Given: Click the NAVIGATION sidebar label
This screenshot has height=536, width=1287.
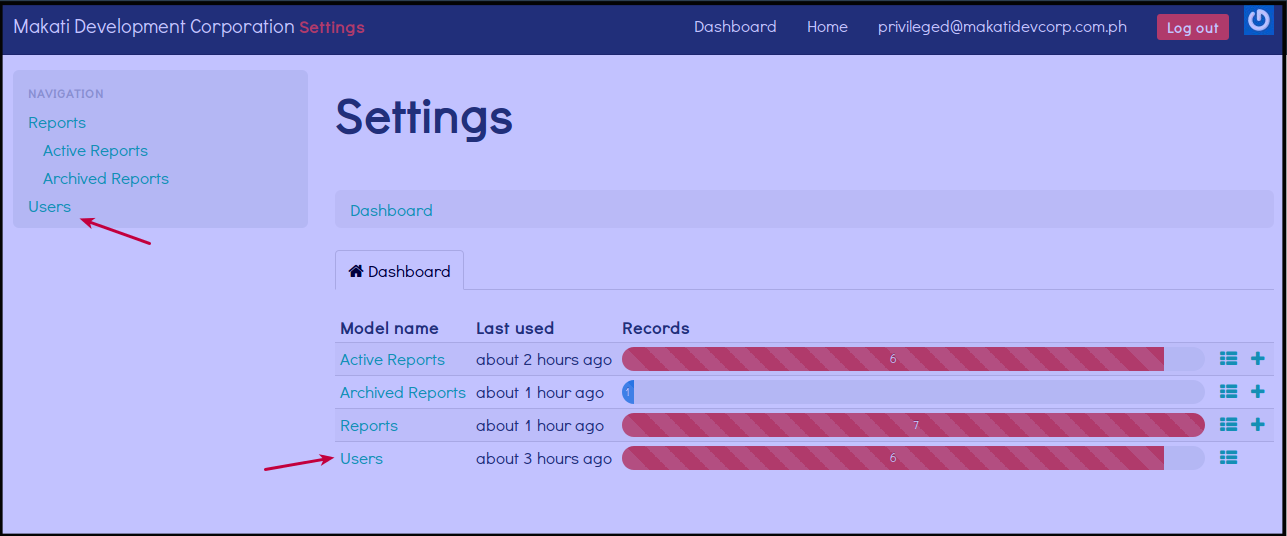Looking at the screenshot, I should click(x=66, y=94).
